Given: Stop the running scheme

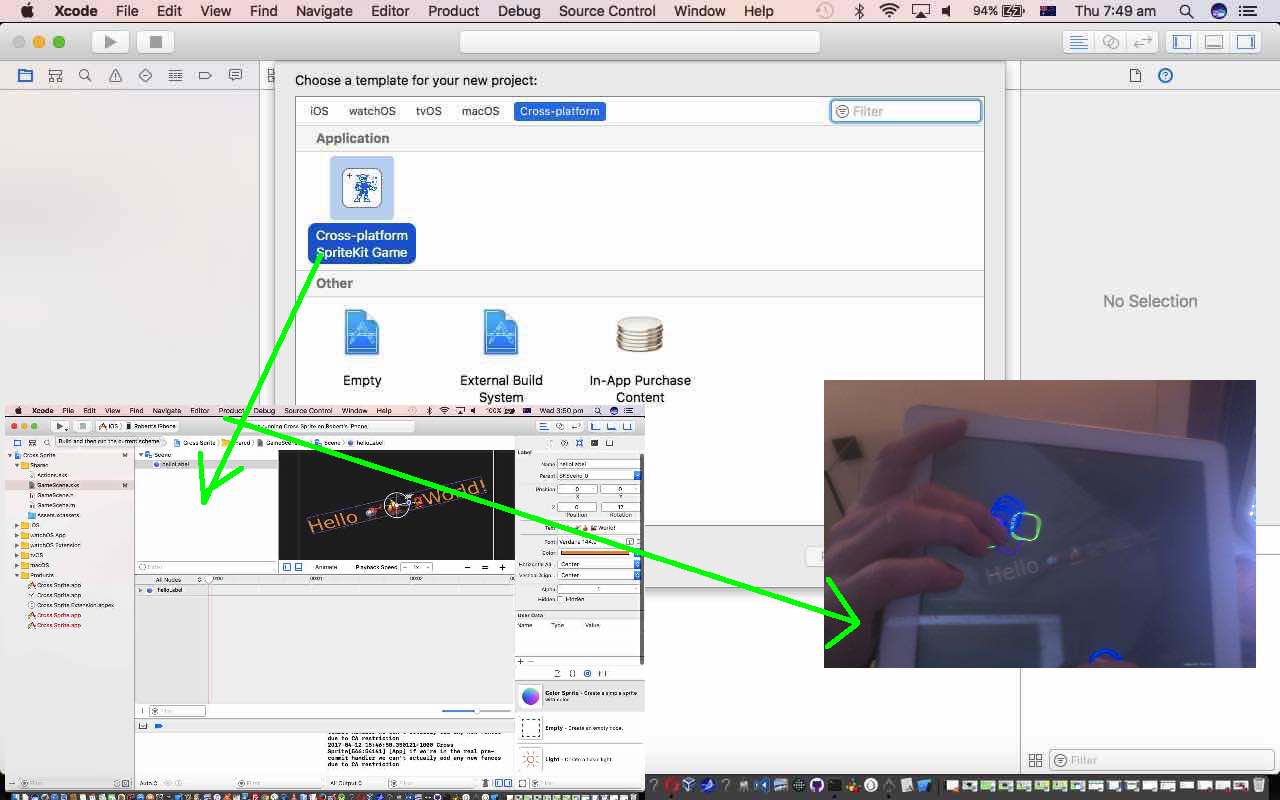Looking at the screenshot, I should (155, 42).
